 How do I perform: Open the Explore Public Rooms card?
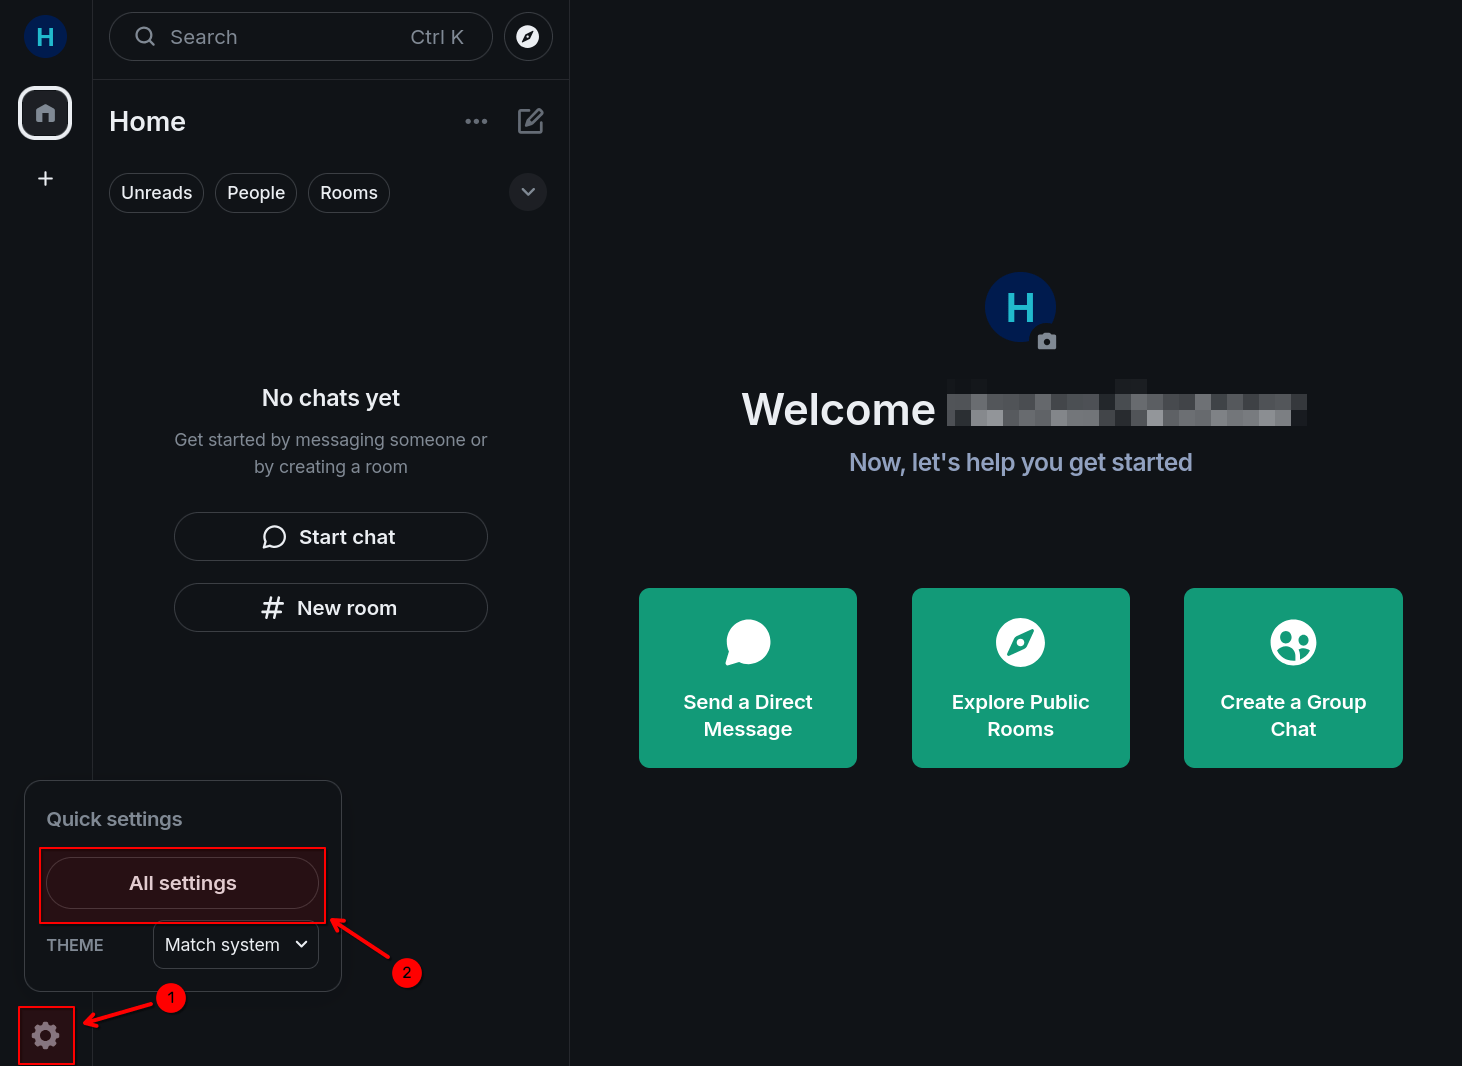[1020, 678]
